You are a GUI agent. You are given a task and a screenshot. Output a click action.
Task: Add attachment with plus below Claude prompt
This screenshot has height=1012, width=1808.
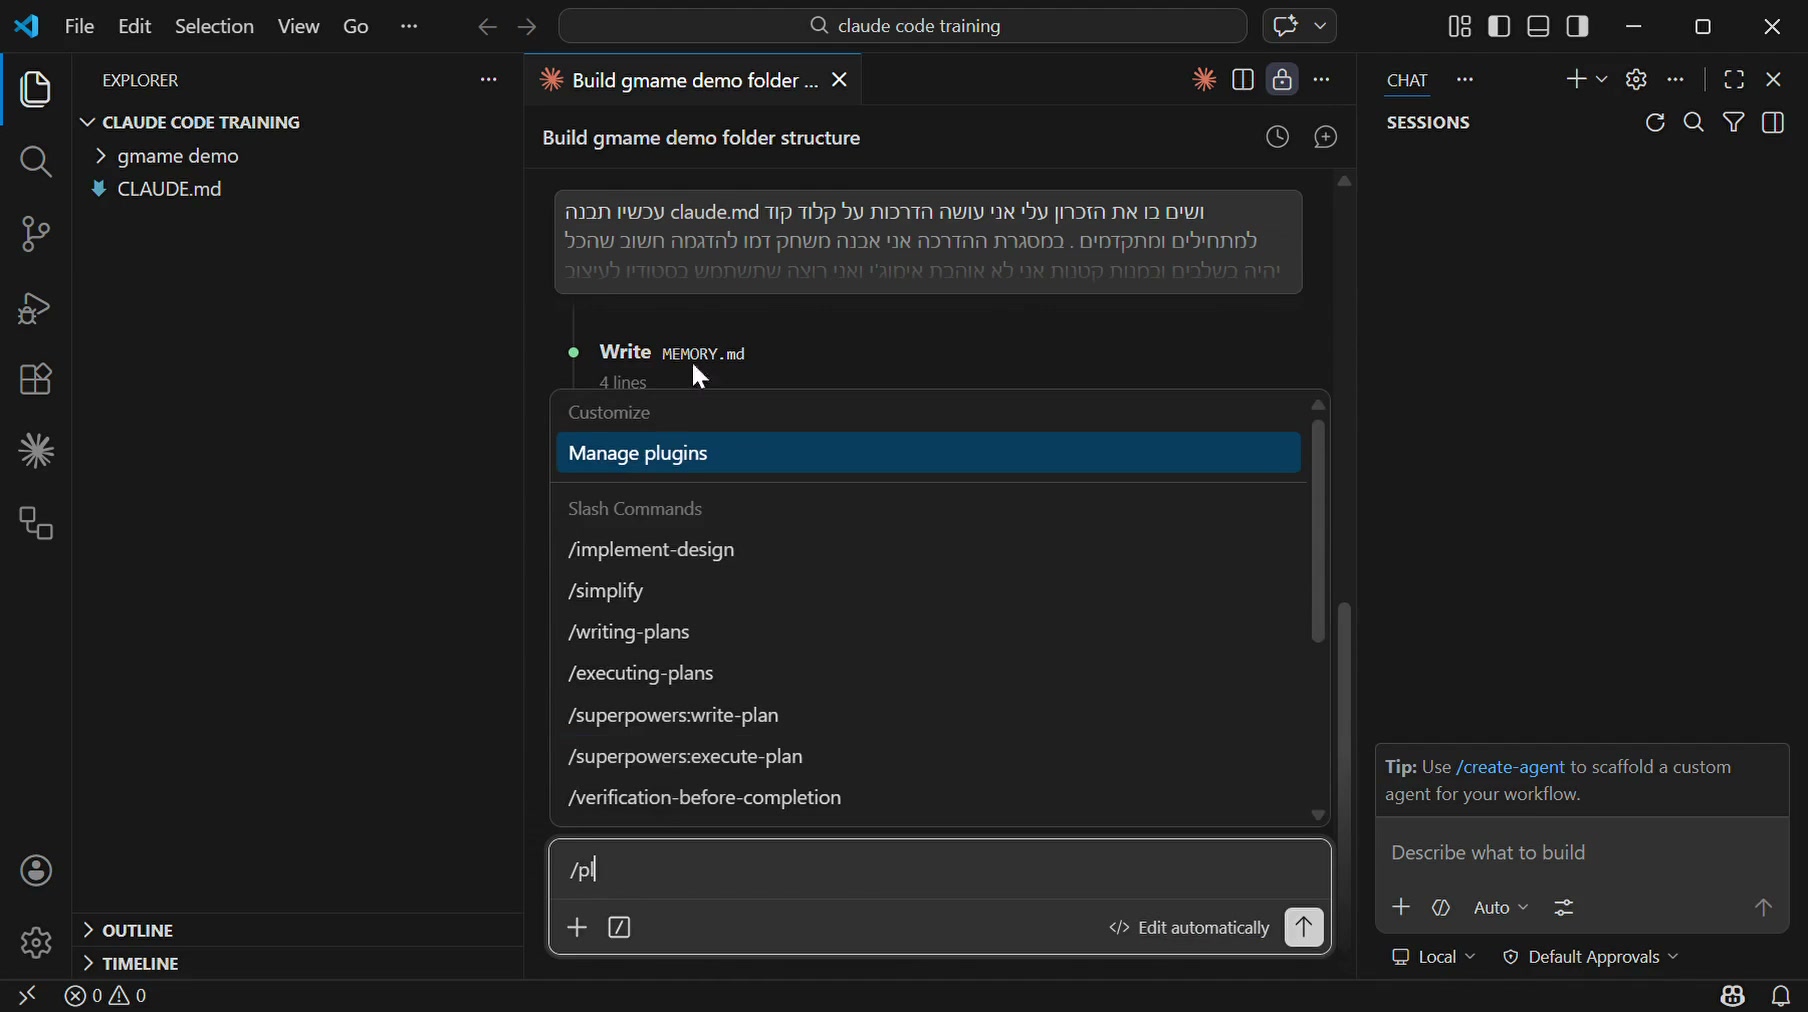click(577, 928)
